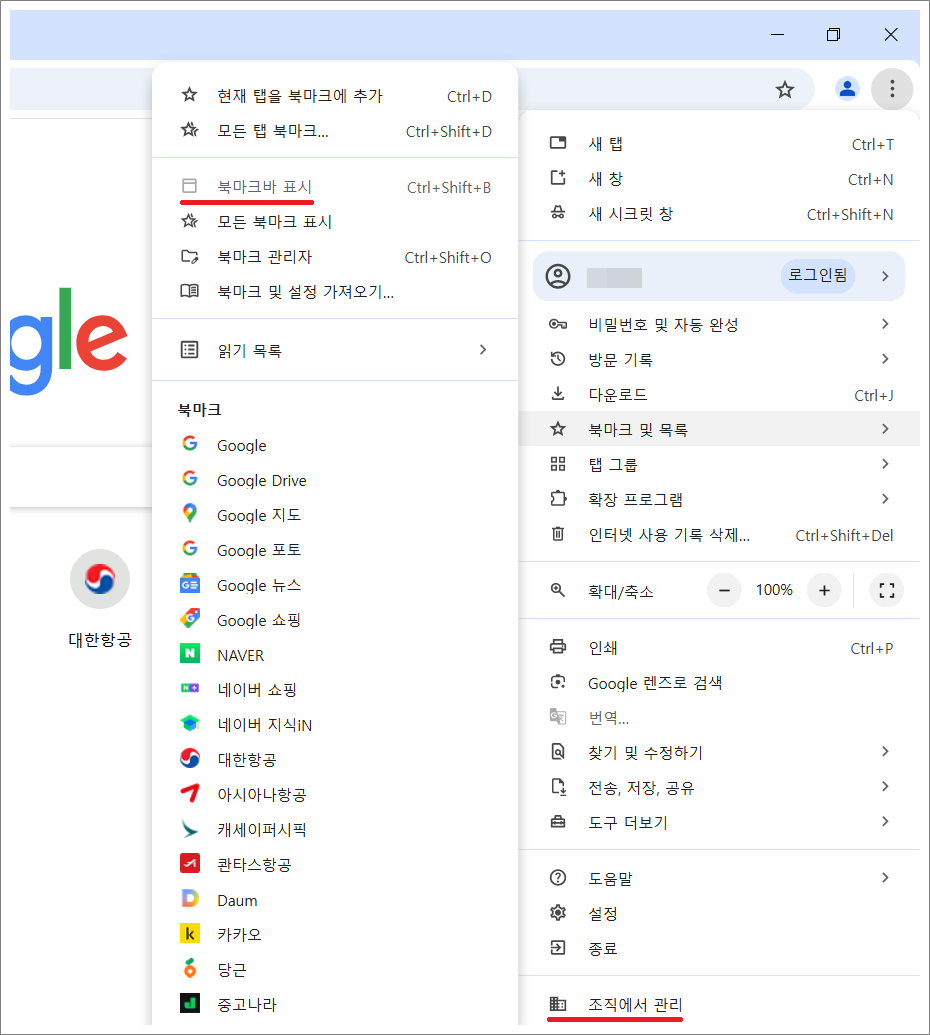Expand 찾기 및 수정하기 submenu
Viewport: 930px width, 1035px height.
pyautogui.click(x=719, y=752)
